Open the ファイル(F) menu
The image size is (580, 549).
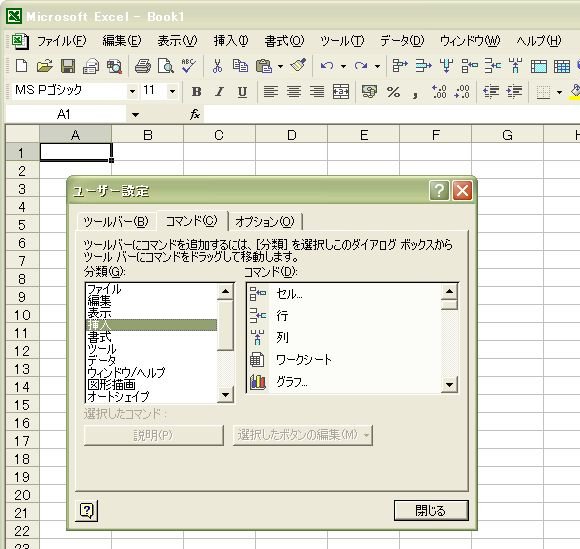(x=61, y=41)
